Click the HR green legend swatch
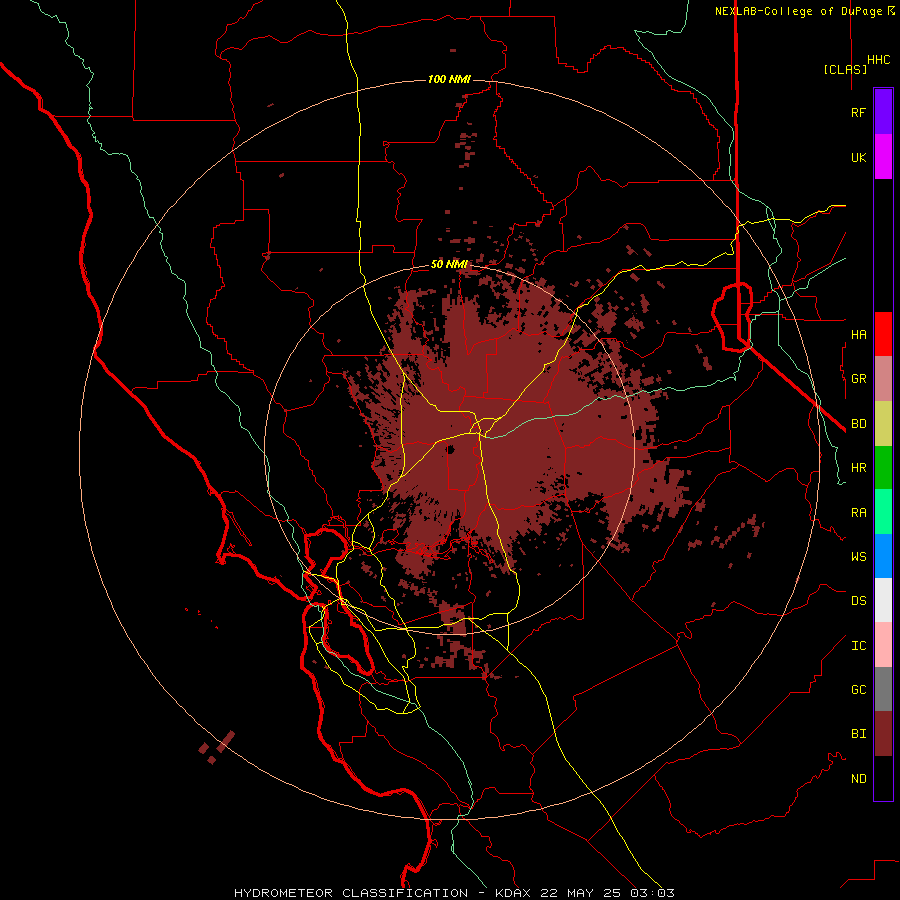Image resolution: width=900 pixels, height=900 pixels. 883,468
